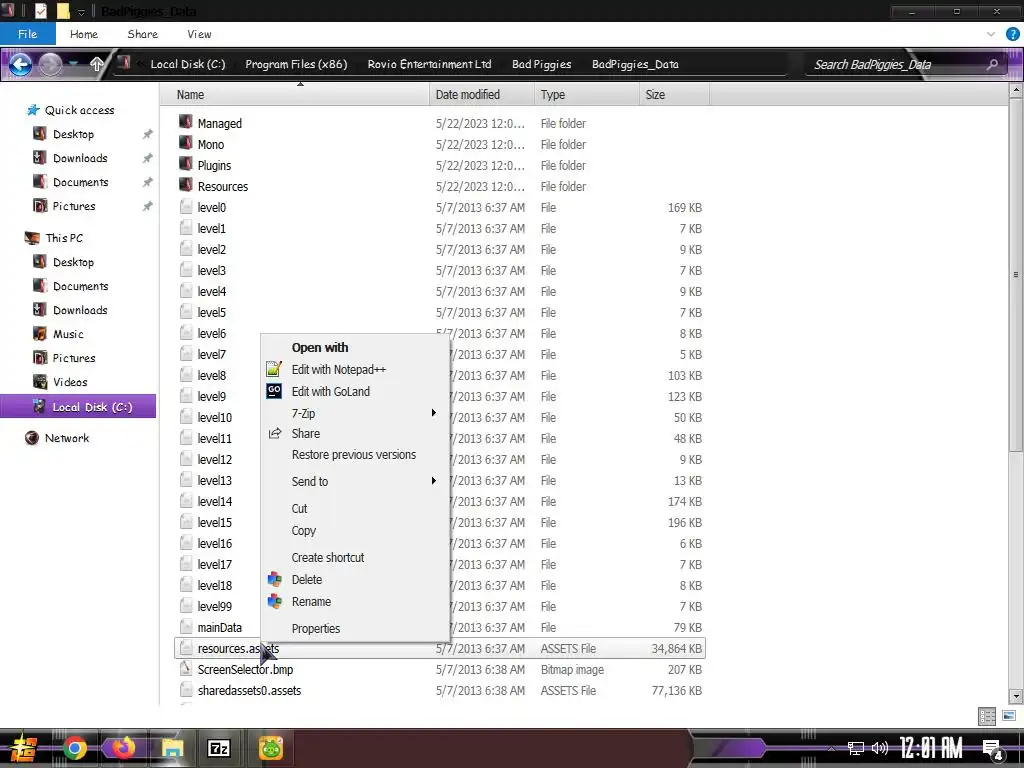
Task: Sort by Date modified column
Action: pos(481,95)
